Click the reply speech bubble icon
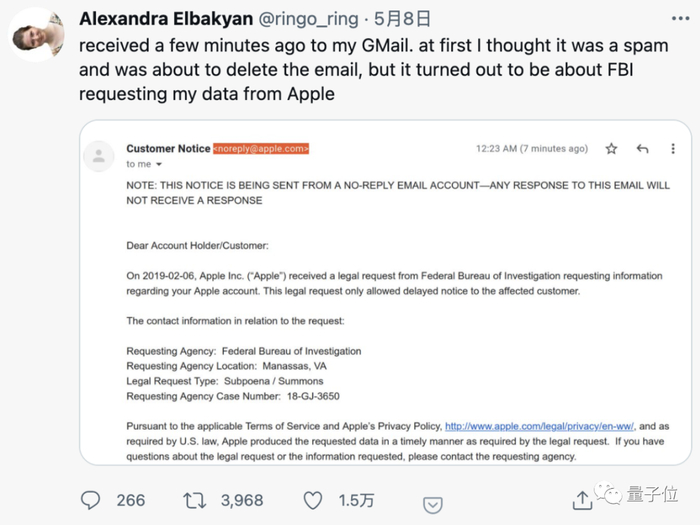This screenshot has width=700, height=525. pyautogui.click(x=90, y=500)
